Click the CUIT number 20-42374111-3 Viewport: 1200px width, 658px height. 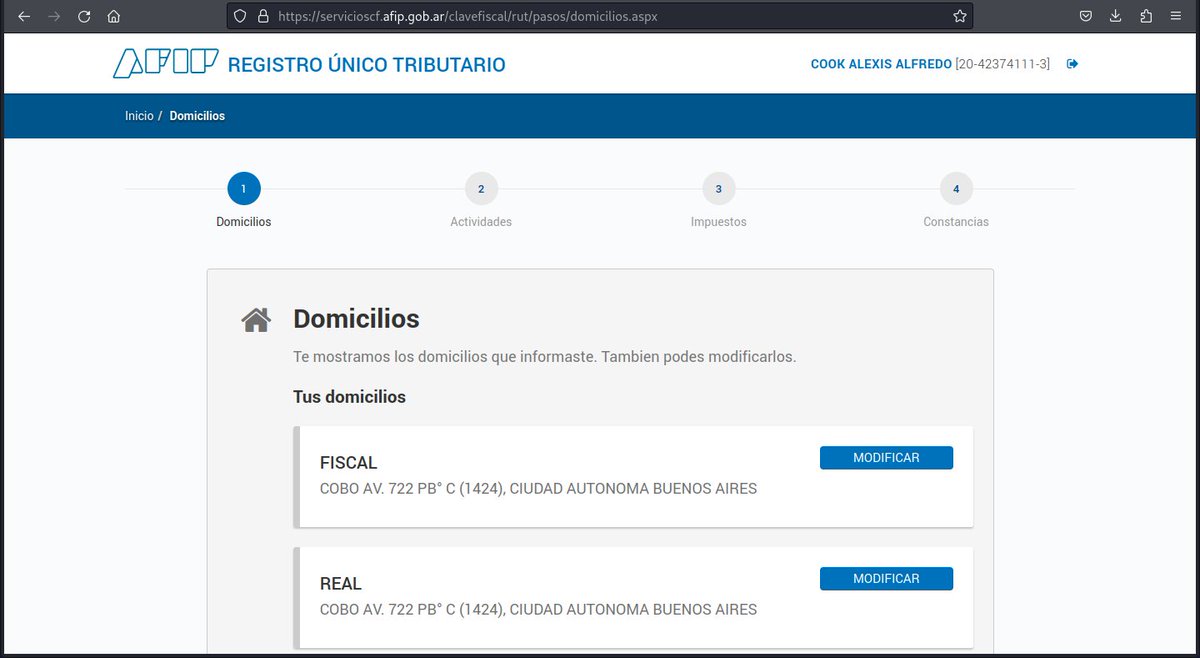(1003, 64)
